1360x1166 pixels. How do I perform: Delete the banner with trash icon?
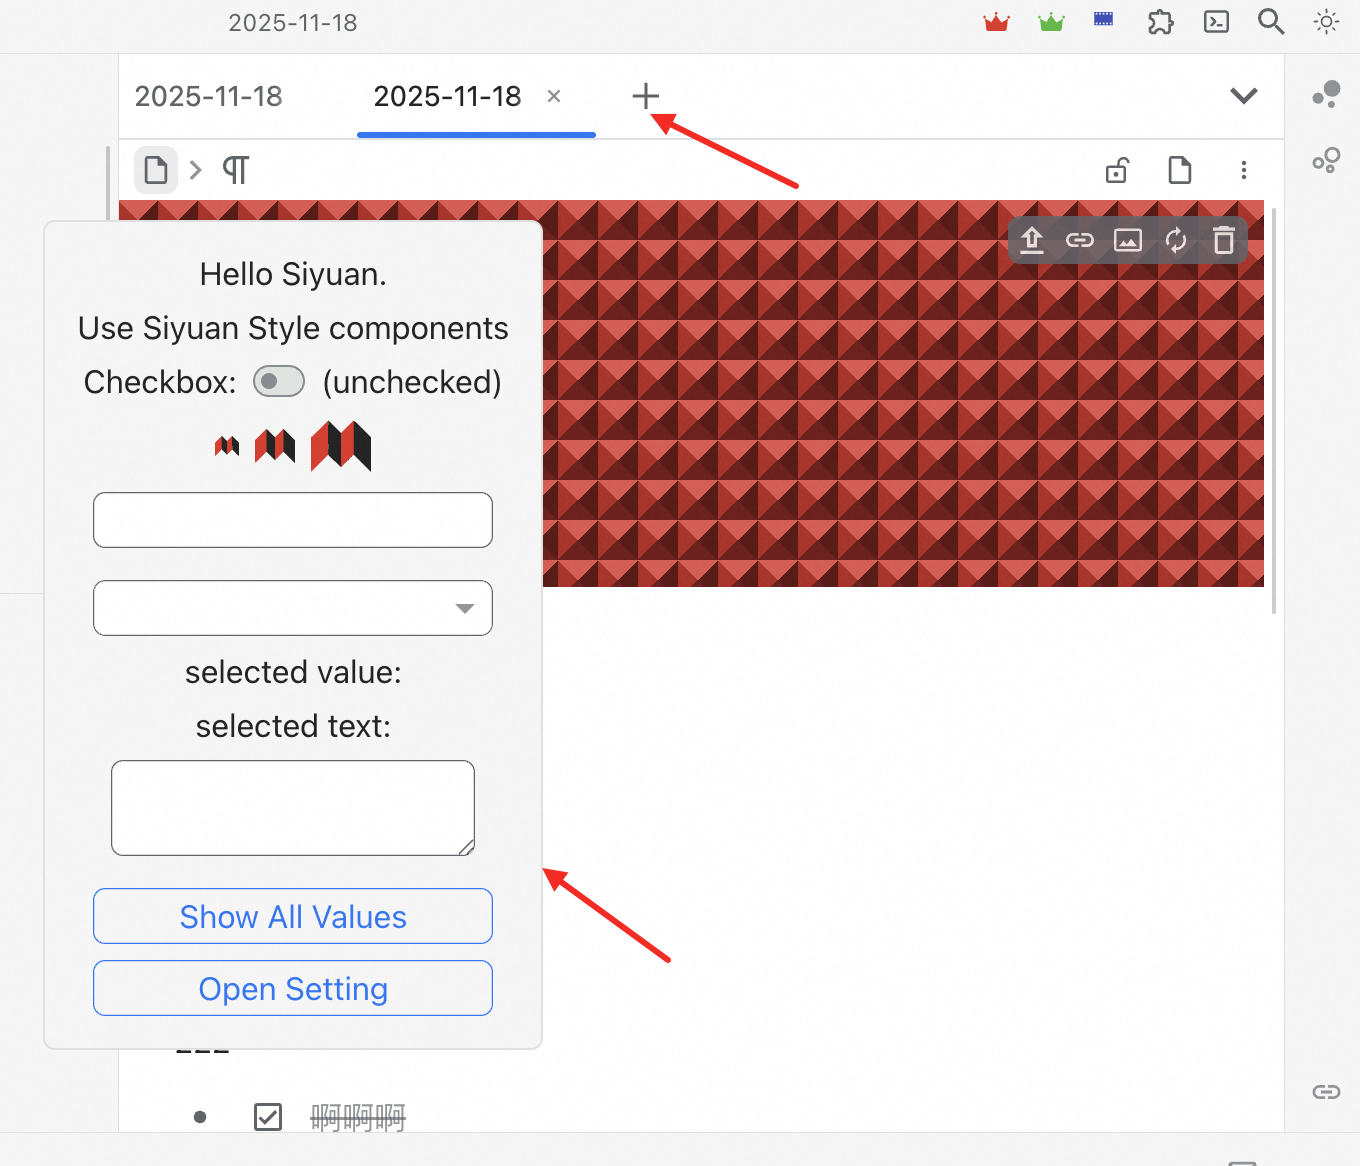1224,240
